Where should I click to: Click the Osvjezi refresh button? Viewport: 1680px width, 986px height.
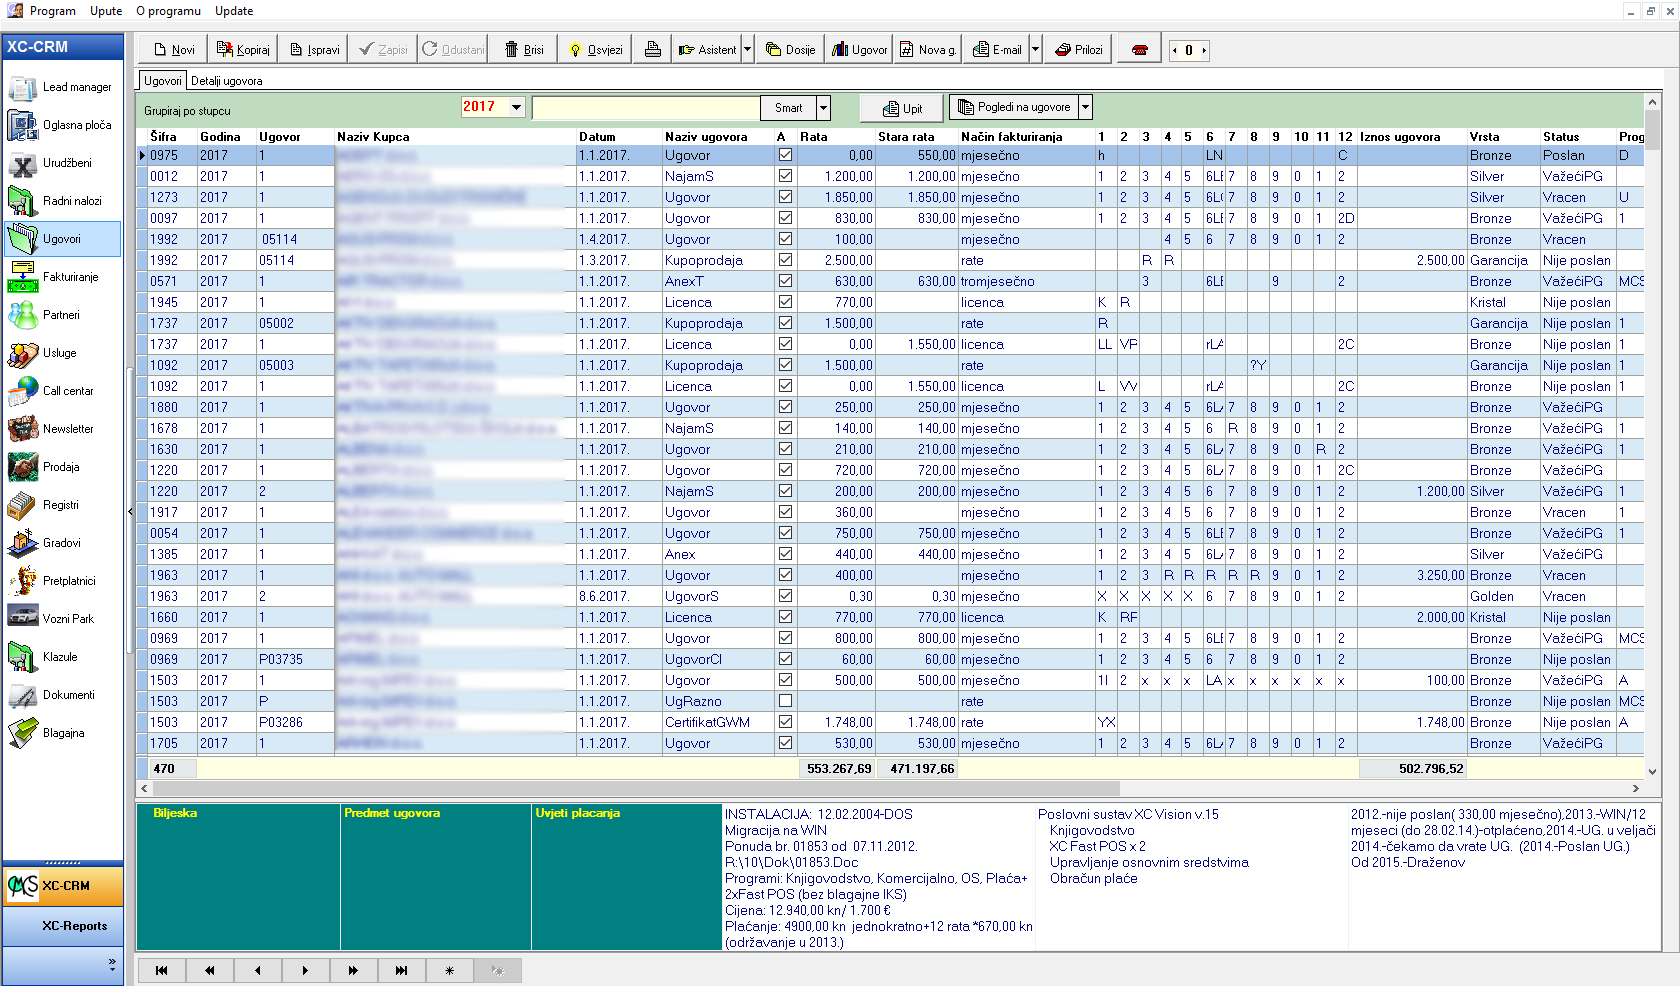point(595,49)
